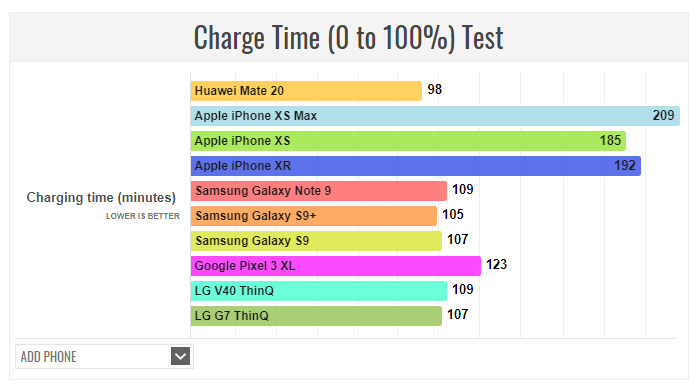This screenshot has width=694, height=383.
Task: Click the 185 value on iPhone XS bar
Action: [610, 140]
